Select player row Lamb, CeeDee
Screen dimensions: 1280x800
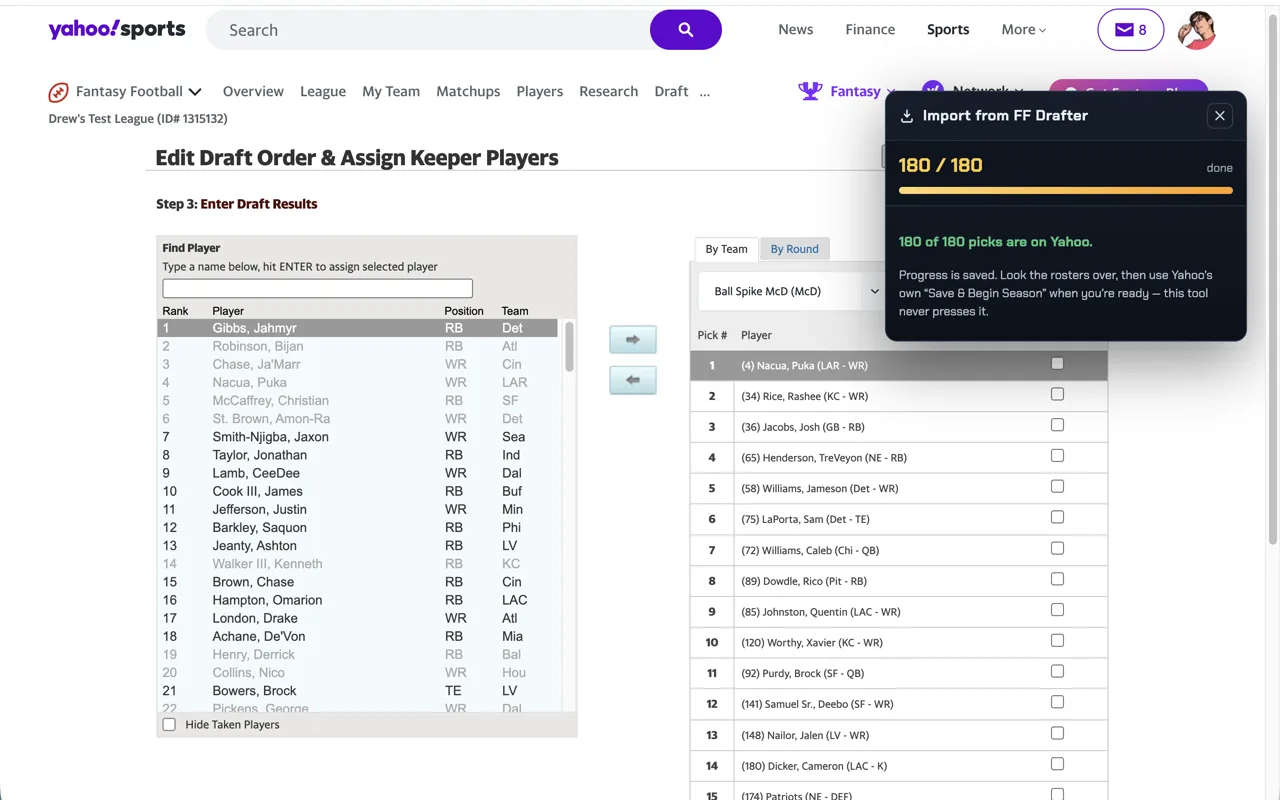point(358,473)
